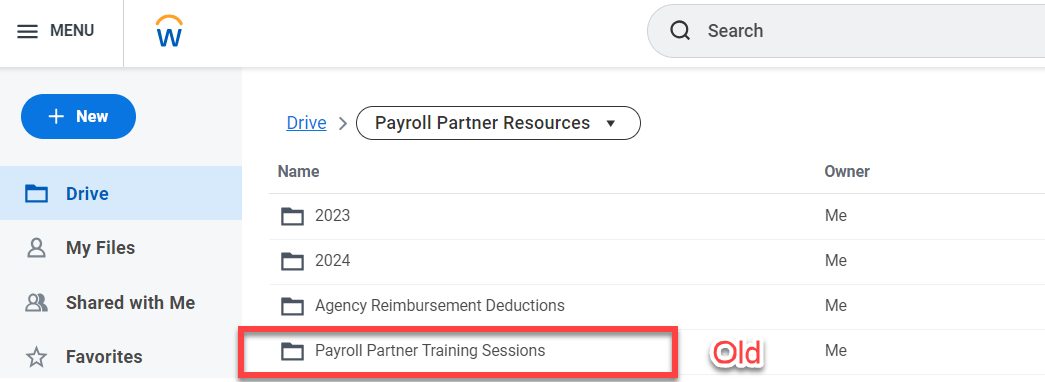Click the Favorites star icon
The width and height of the screenshot is (1045, 382).
pyautogui.click(x=36, y=357)
